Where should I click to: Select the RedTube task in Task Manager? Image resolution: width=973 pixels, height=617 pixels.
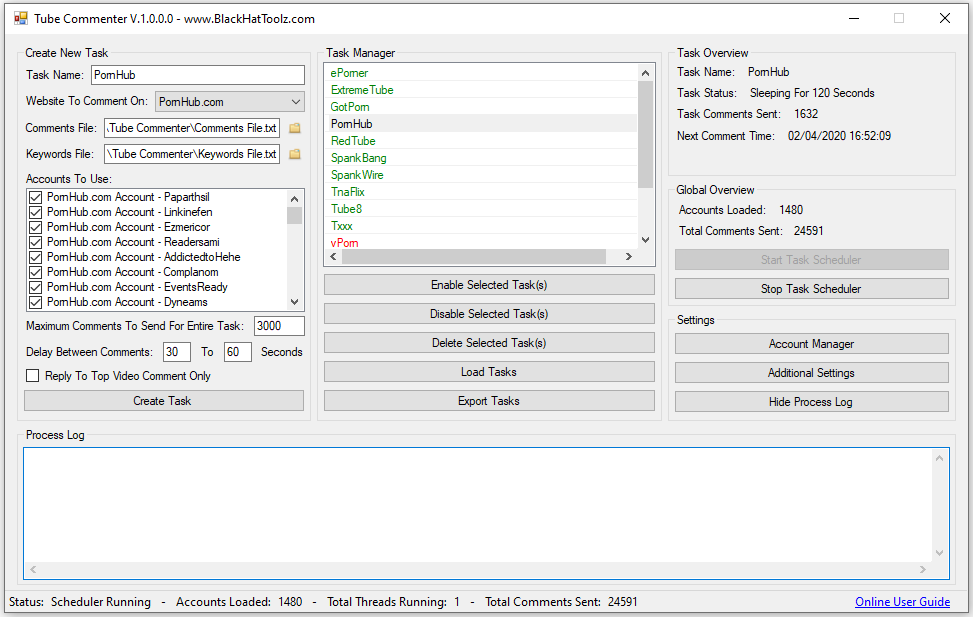(x=353, y=141)
